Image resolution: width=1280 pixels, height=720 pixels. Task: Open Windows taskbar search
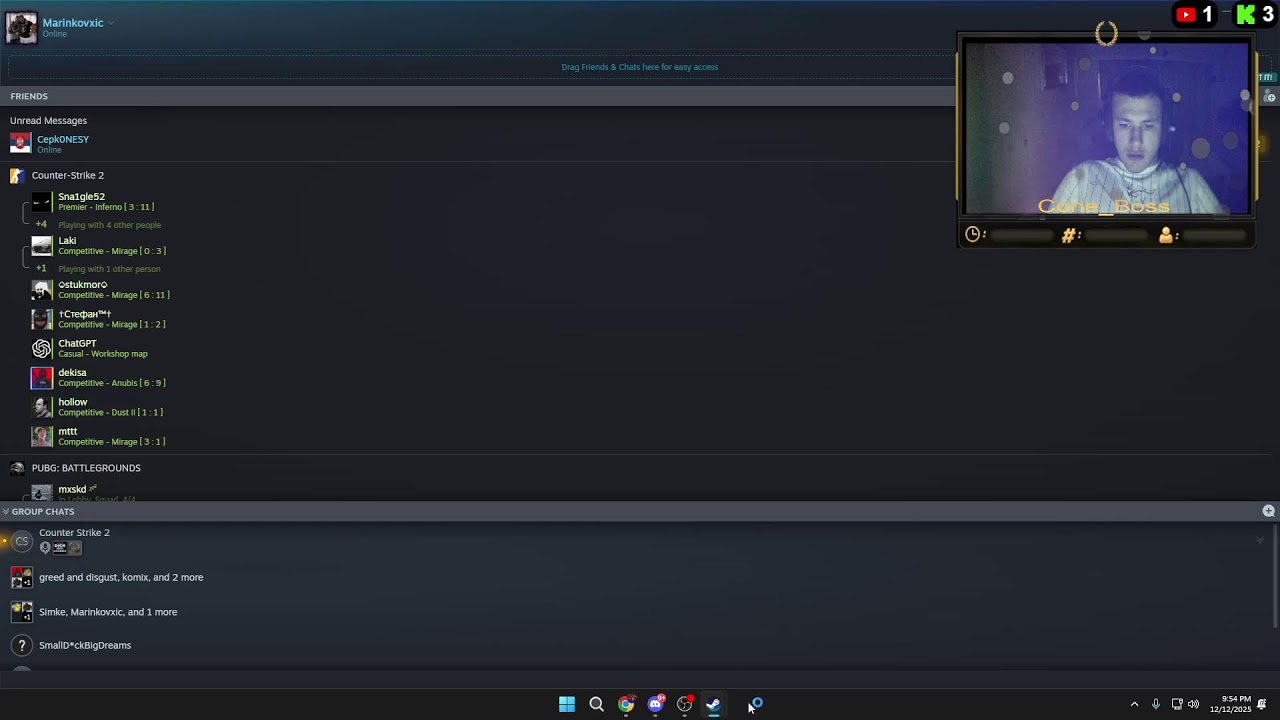(x=596, y=704)
